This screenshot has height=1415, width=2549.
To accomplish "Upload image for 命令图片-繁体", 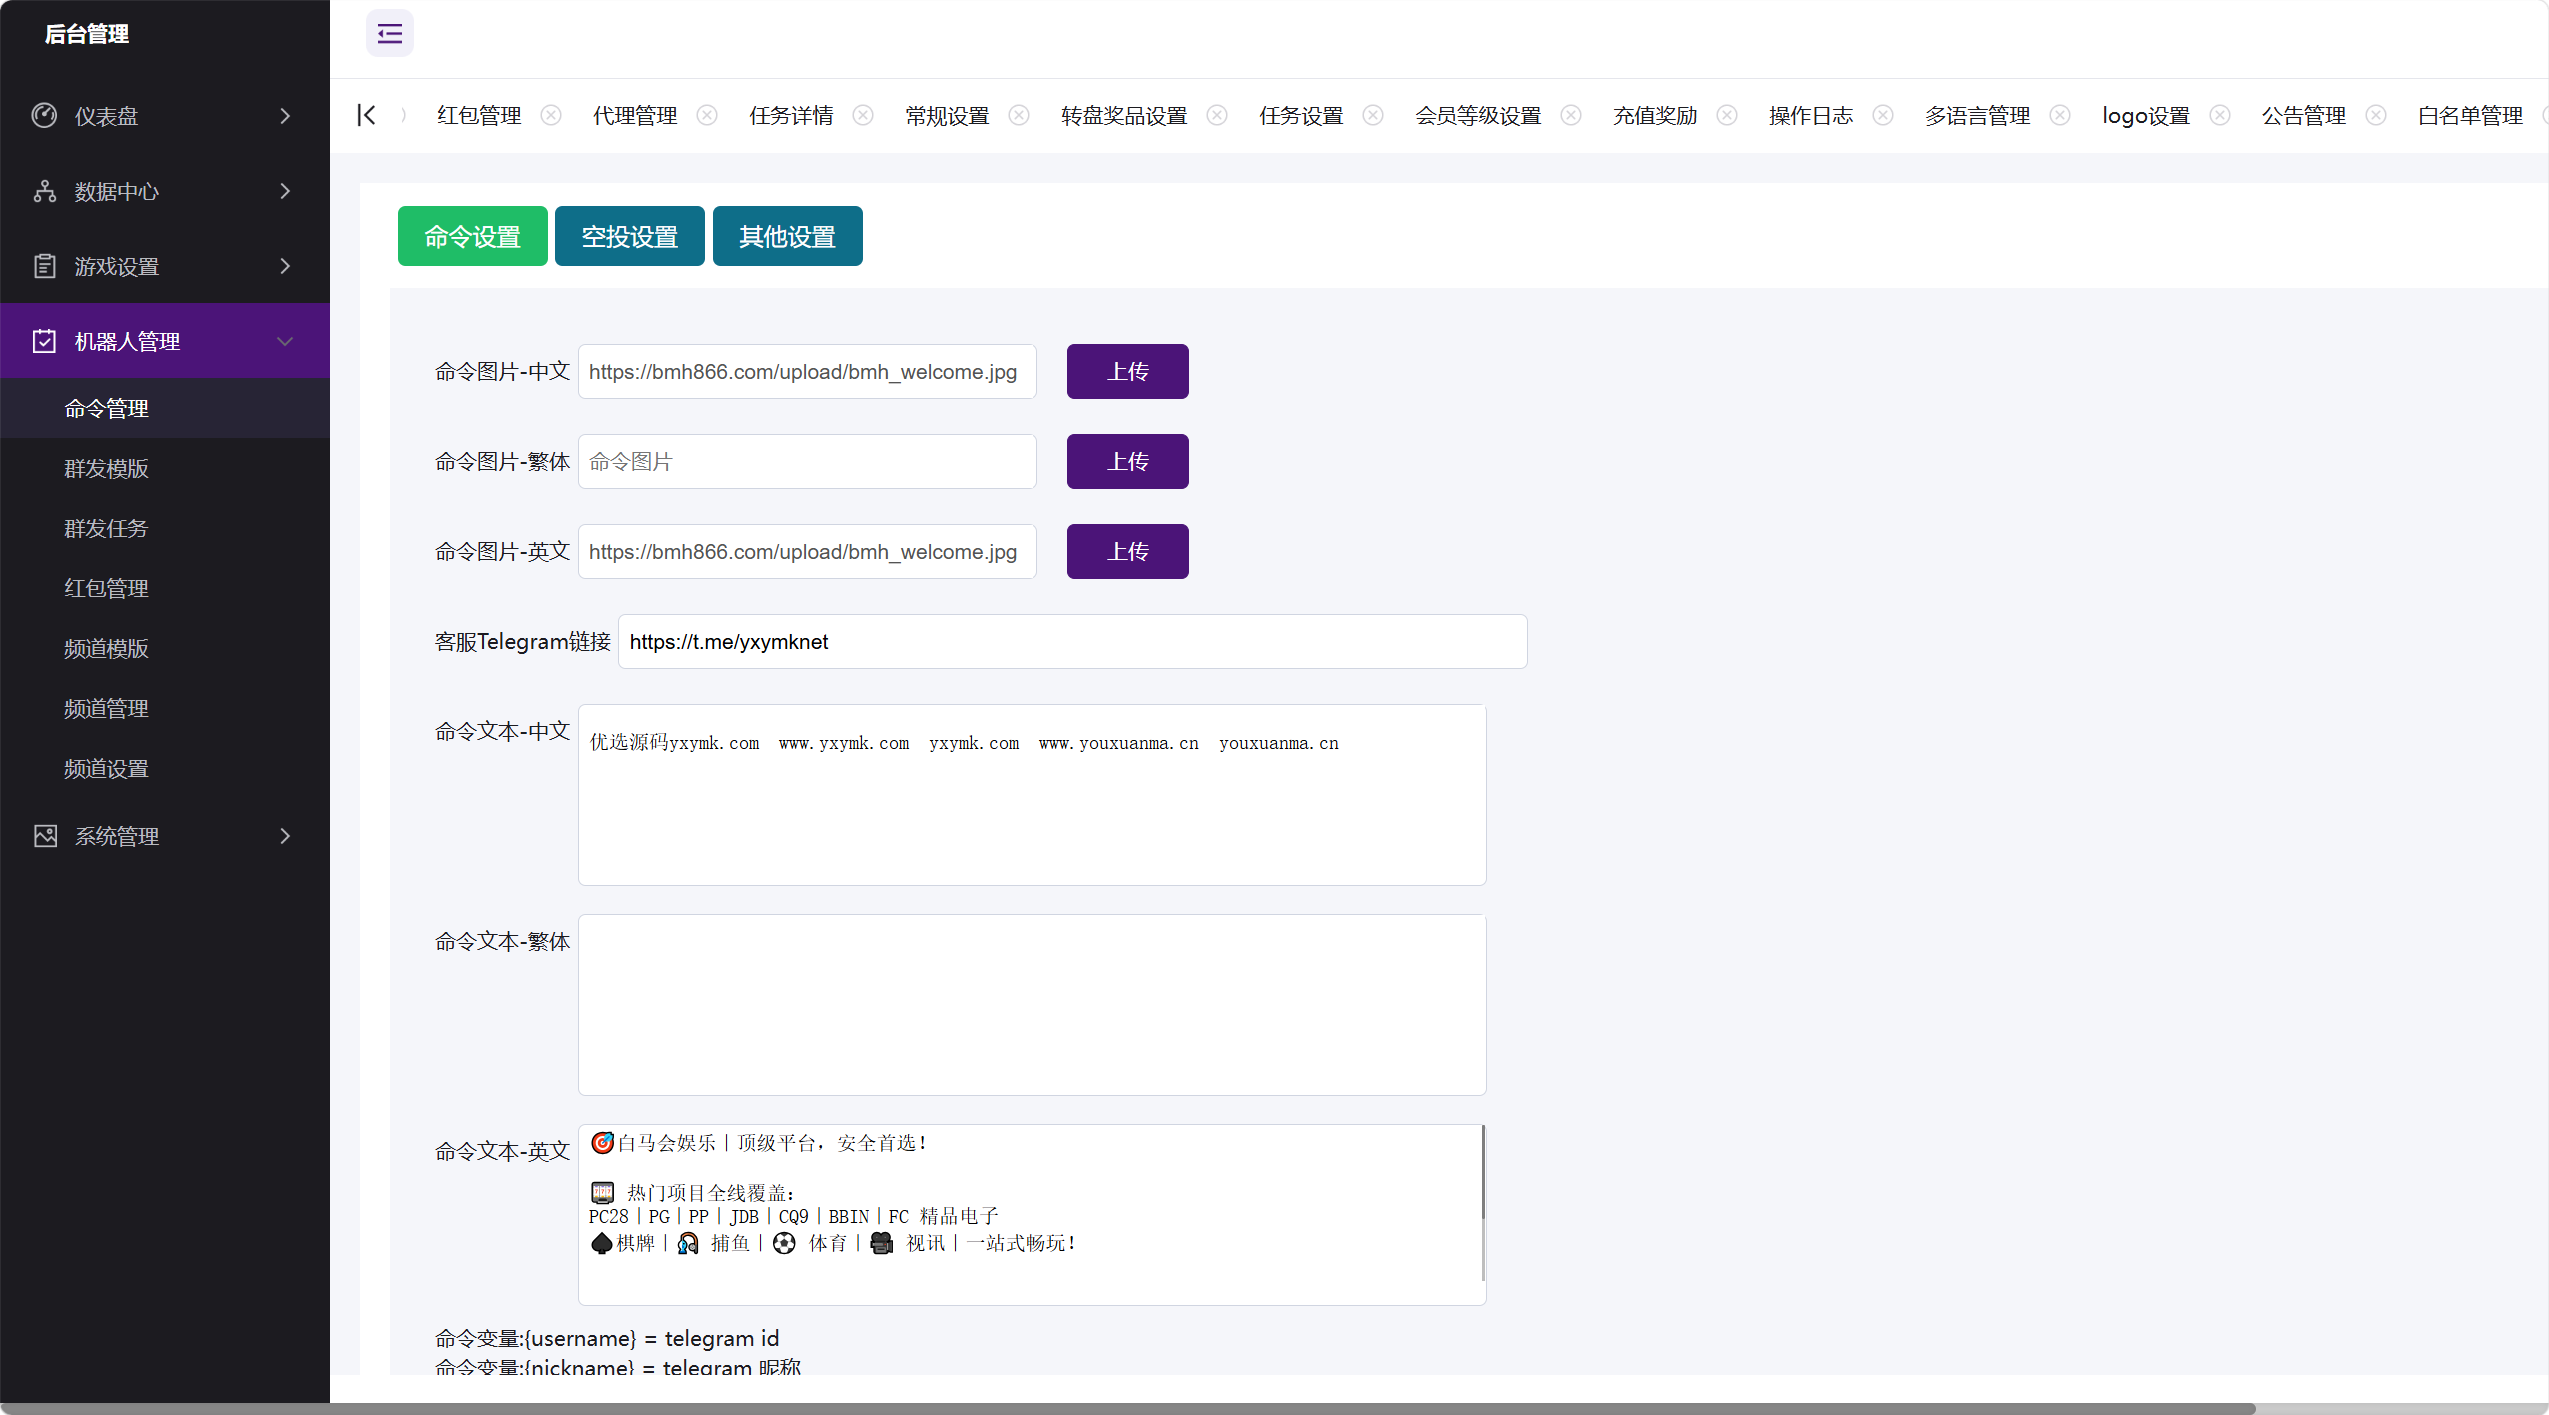I will [x=1128, y=461].
